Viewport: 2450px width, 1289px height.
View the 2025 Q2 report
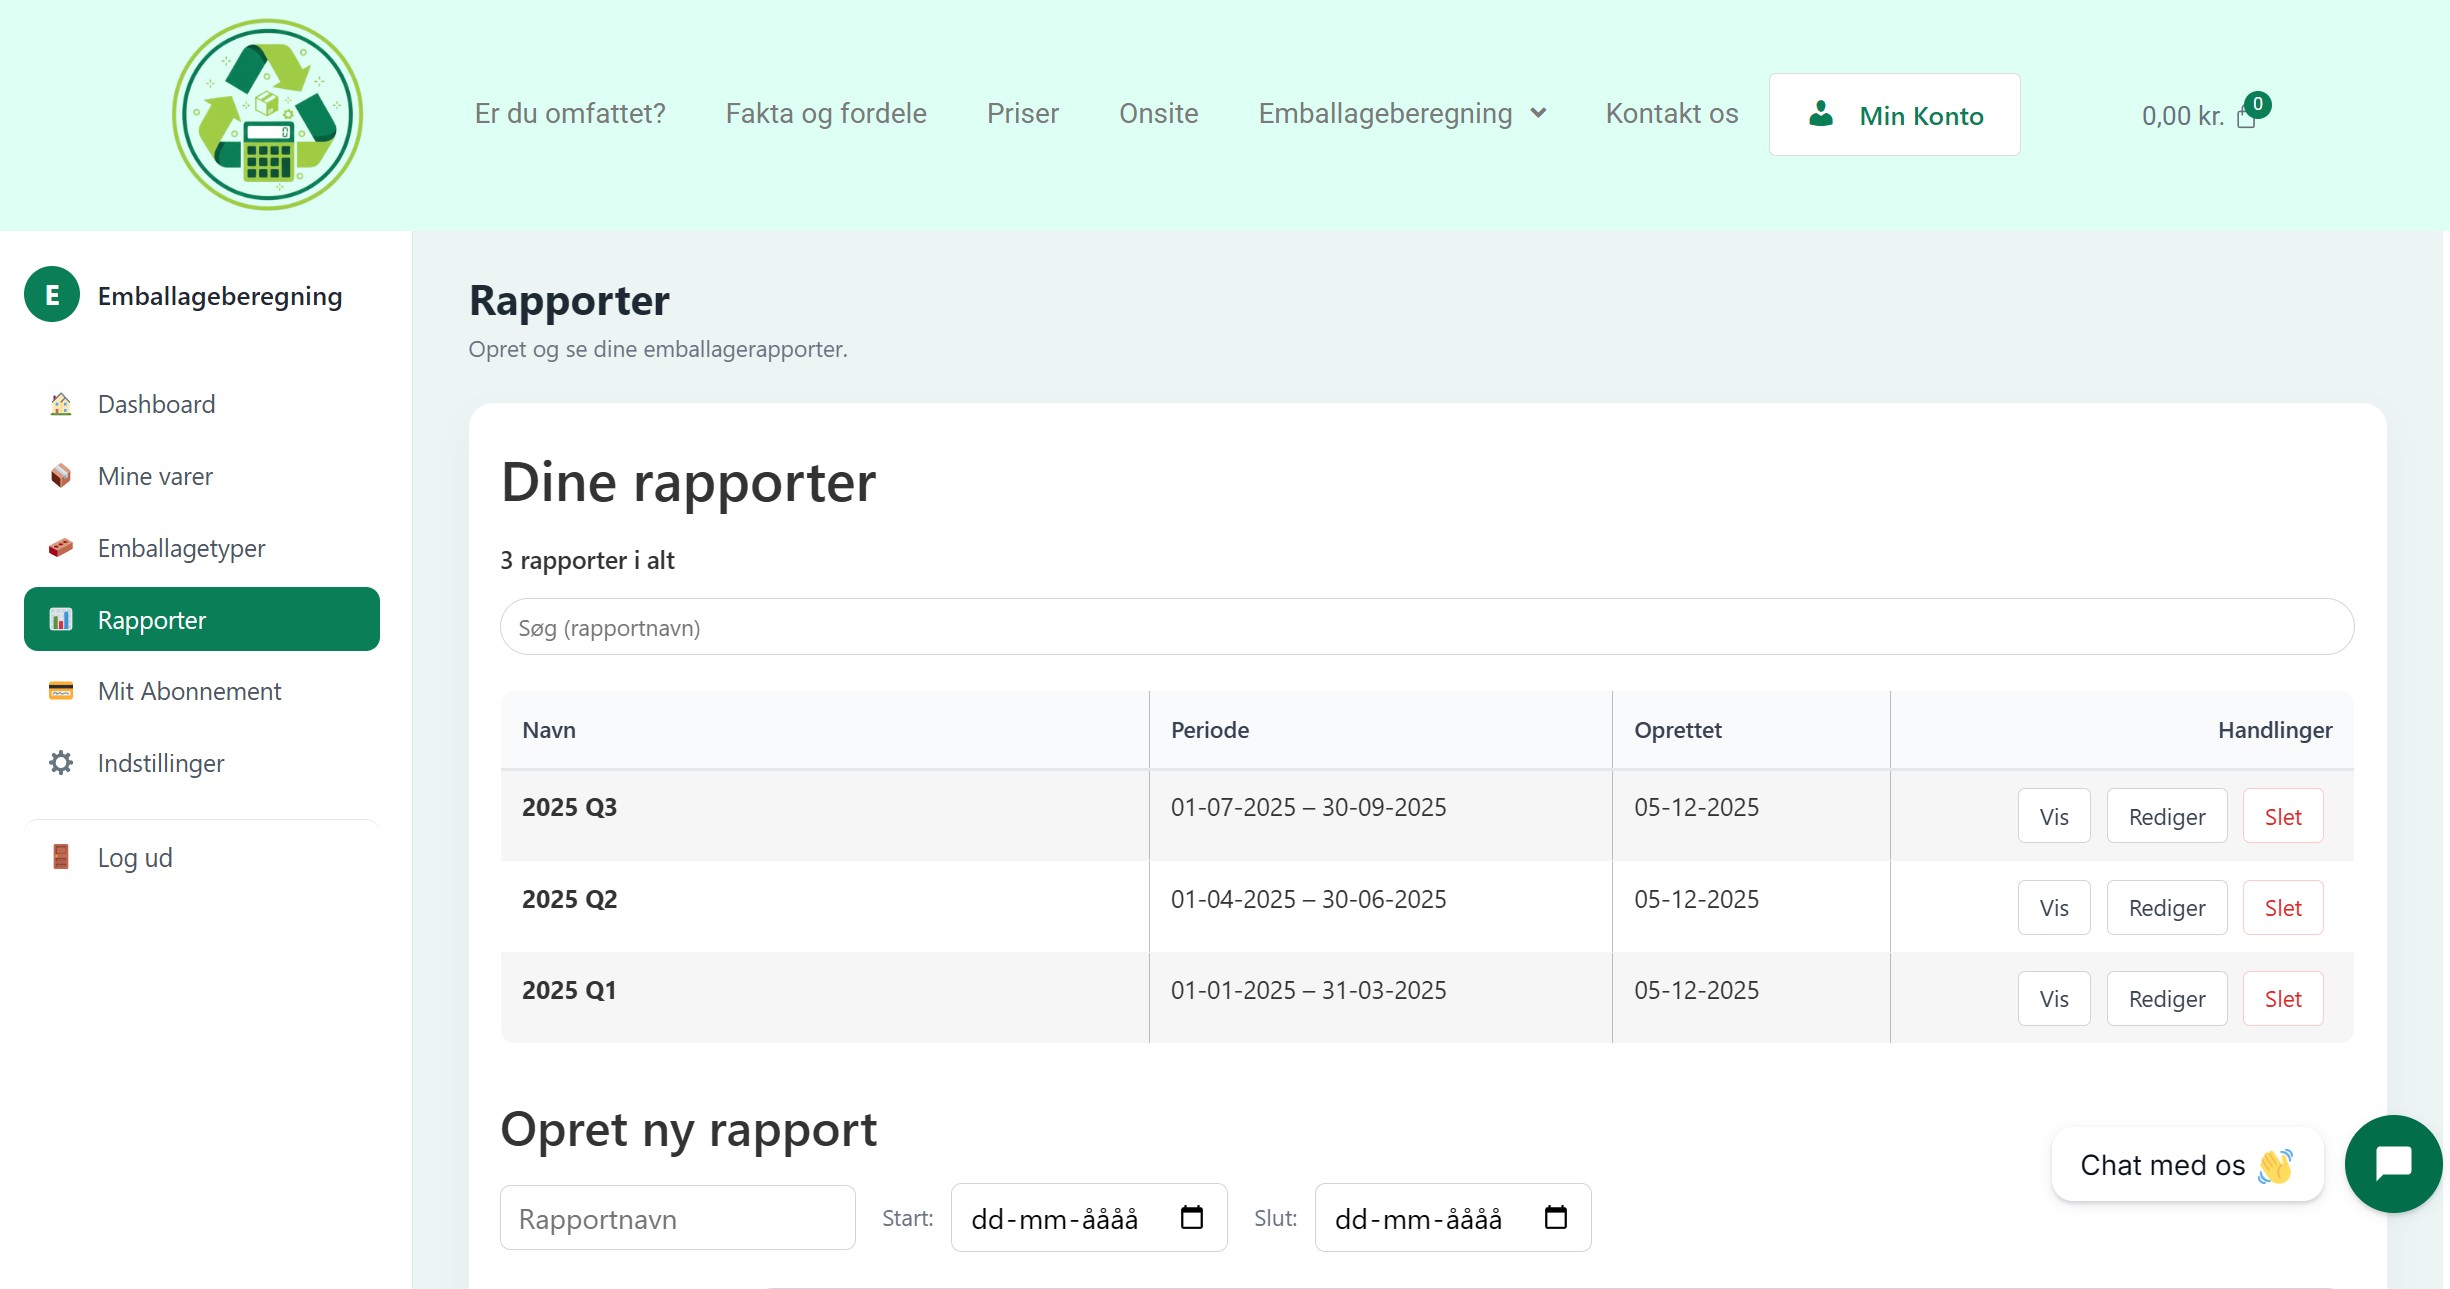click(x=2053, y=907)
